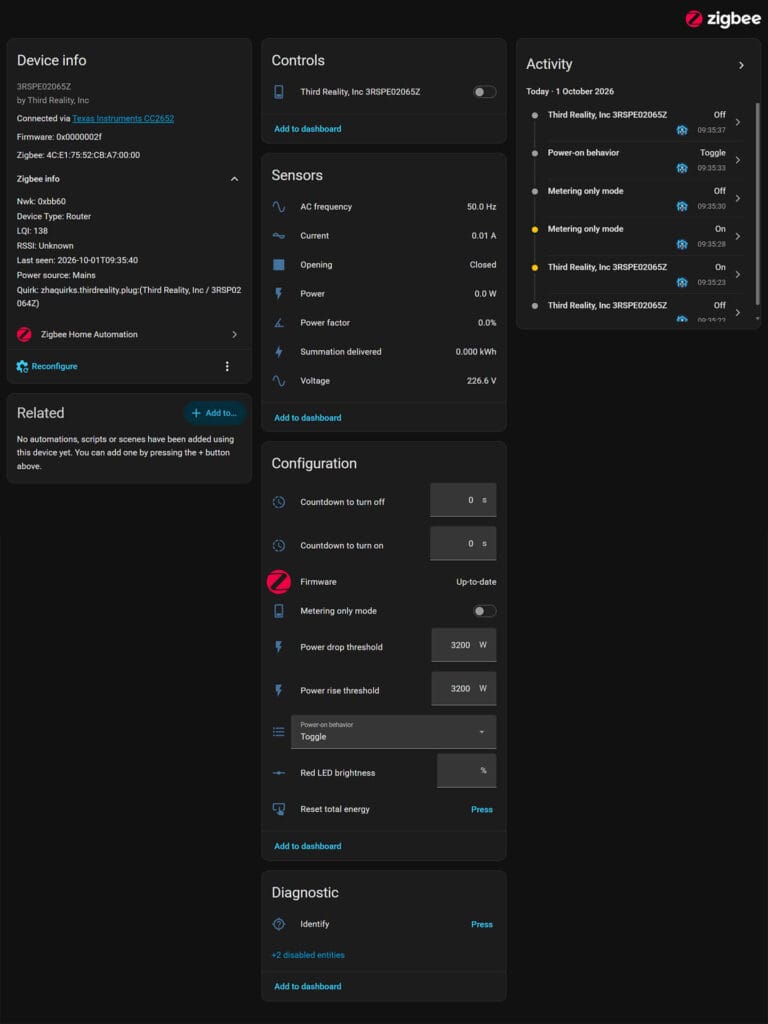Collapse the Zigbee info section

click(234, 179)
